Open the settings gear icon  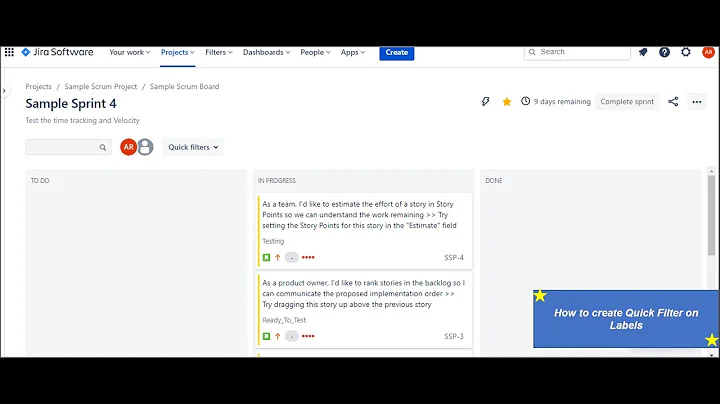click(x=686, y=52)
